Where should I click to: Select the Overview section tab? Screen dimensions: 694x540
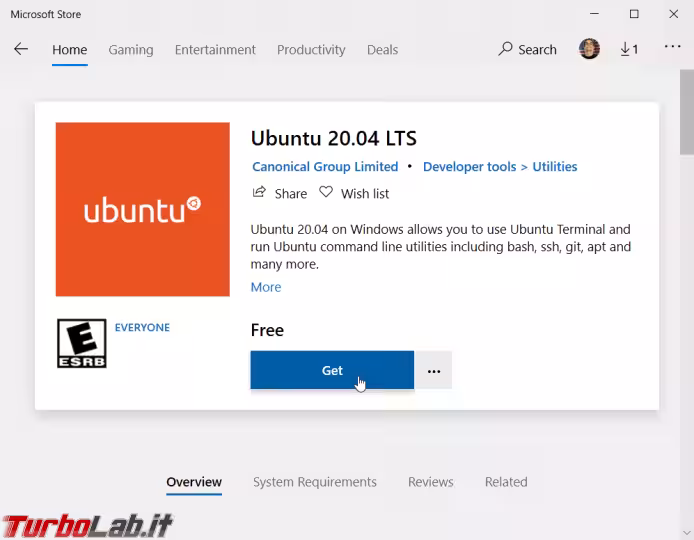194,482
